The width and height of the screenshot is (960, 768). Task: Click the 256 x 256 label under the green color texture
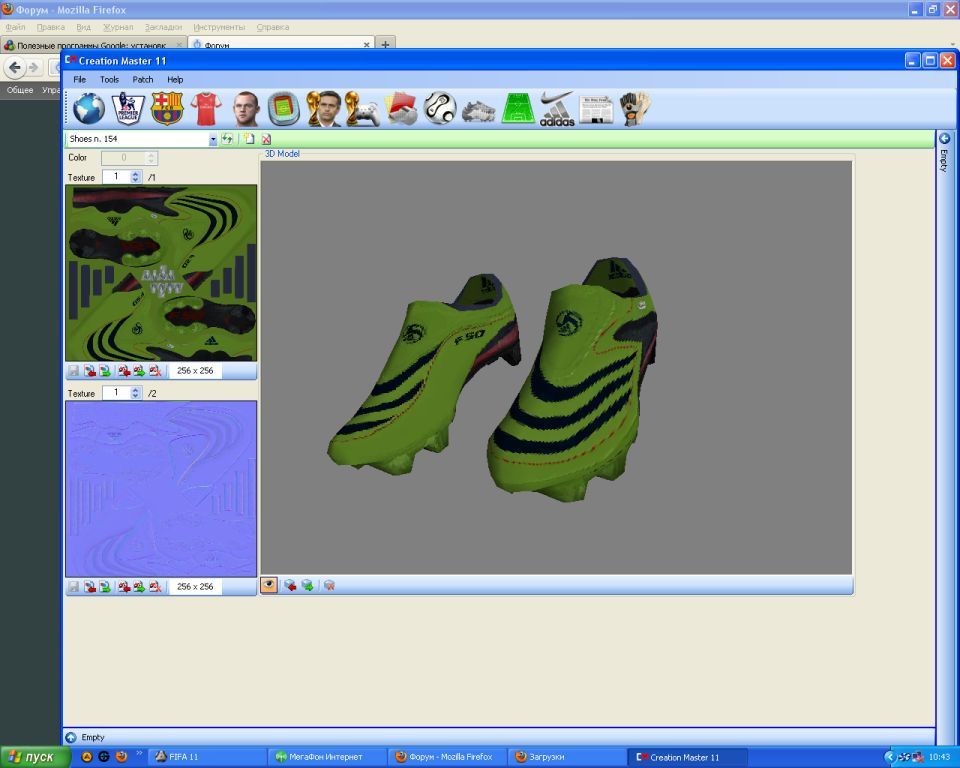pos(195,371)
